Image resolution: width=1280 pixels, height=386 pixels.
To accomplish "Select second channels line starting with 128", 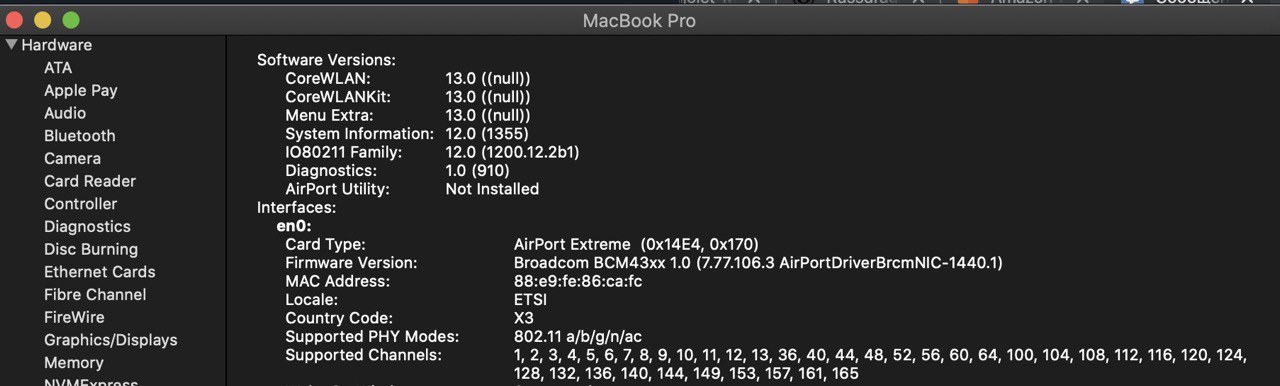I will (x=686, y=374).
